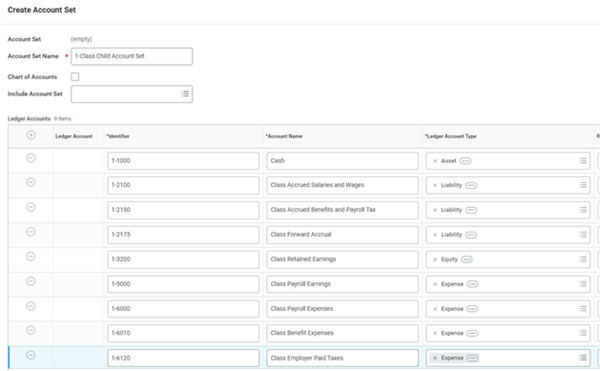Remove the Class Retained Earnings row minus icon

31,257
